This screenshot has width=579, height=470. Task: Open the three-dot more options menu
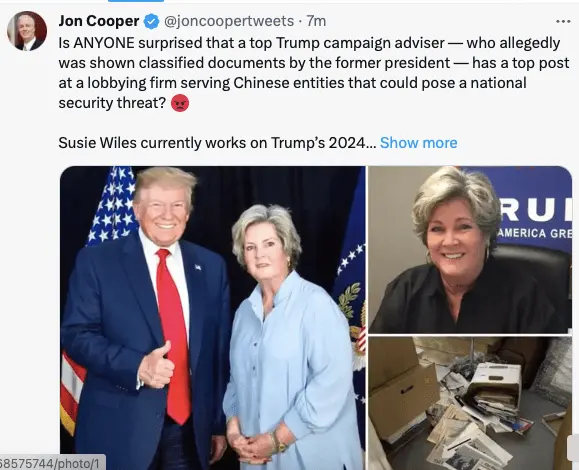coord(563,21)
